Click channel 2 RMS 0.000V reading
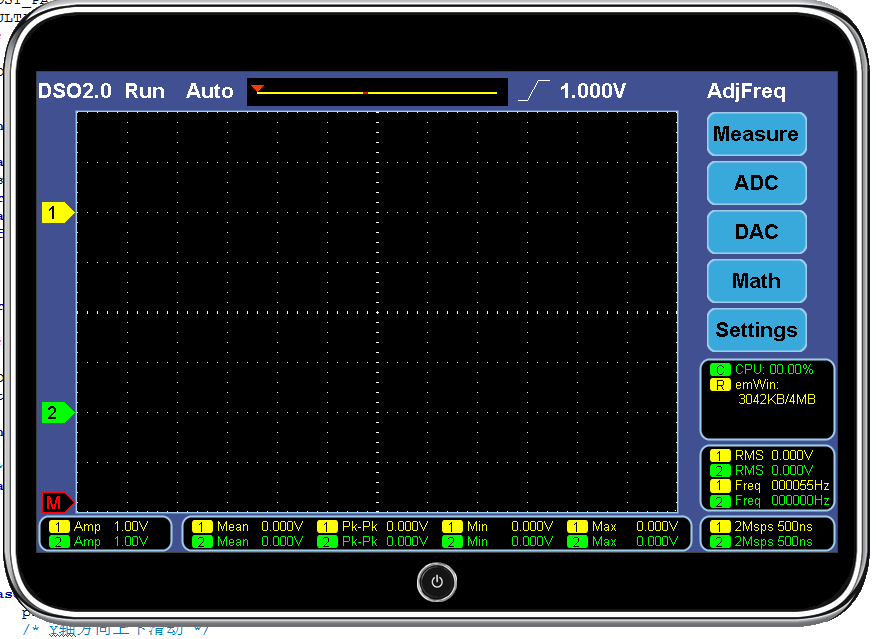The height and width of the screenshot is (639, 876). click(x=774, y=471)
